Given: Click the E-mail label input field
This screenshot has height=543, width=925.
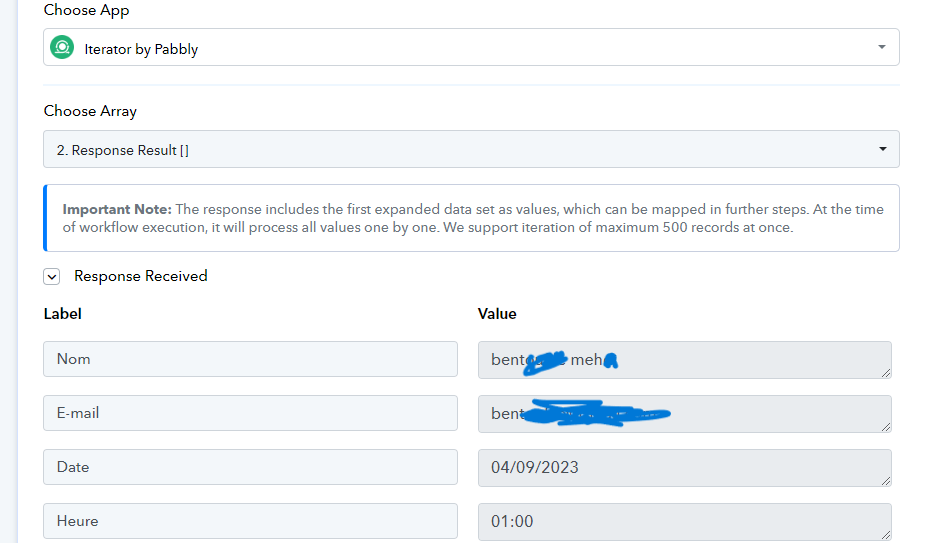Looking at the screenshot, I should point(250,413).
